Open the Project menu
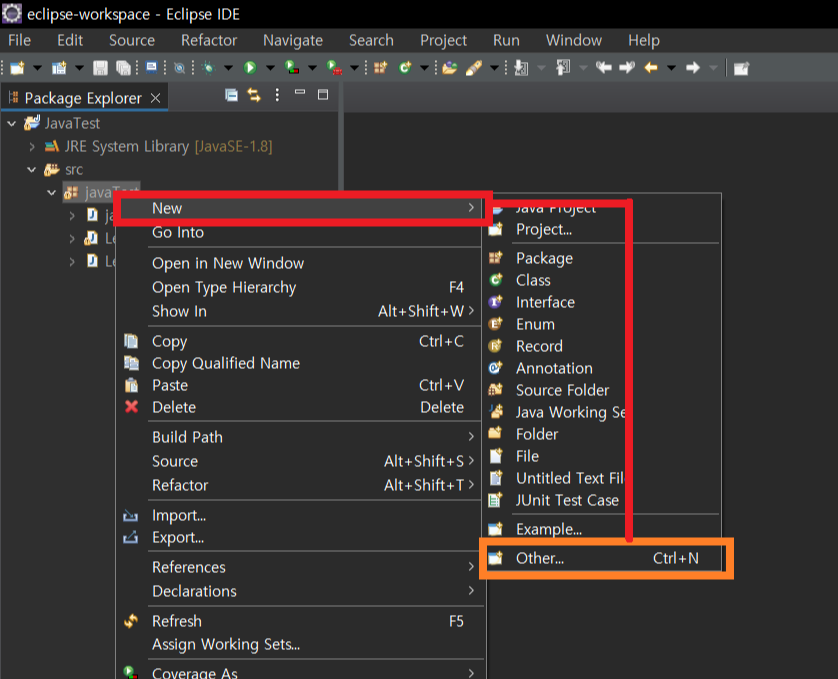Image resolution: width=838 pixels, height=679 pixels. click(x=444, y=41)
